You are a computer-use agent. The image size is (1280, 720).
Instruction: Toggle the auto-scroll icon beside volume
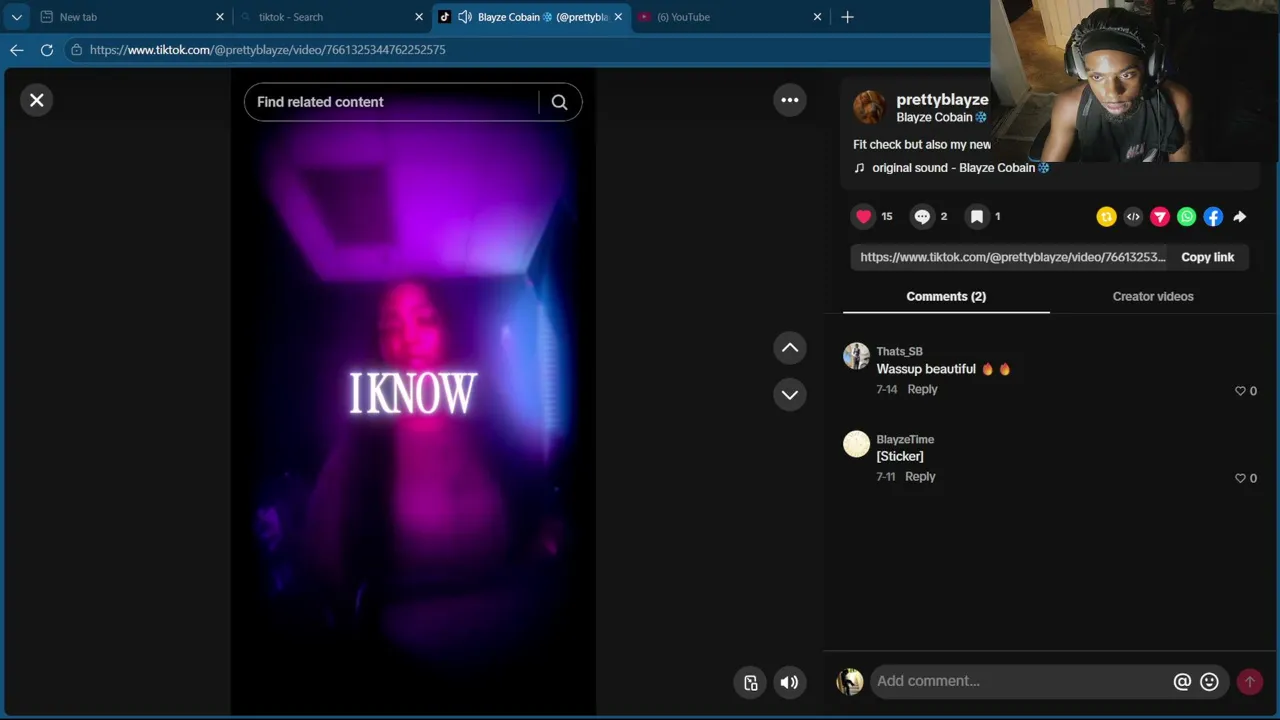[751, 683]
